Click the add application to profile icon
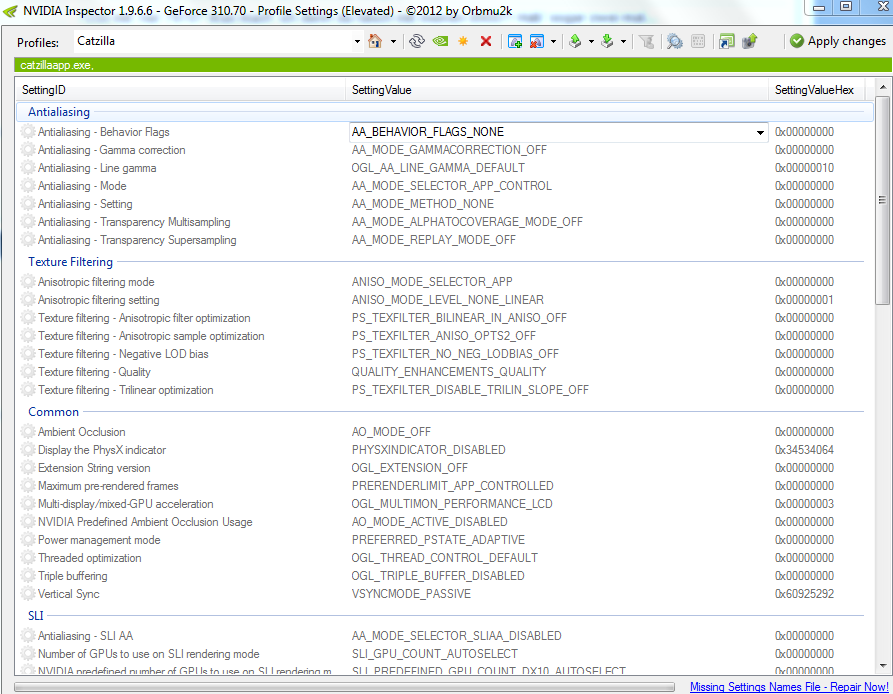 pos(515,41)
